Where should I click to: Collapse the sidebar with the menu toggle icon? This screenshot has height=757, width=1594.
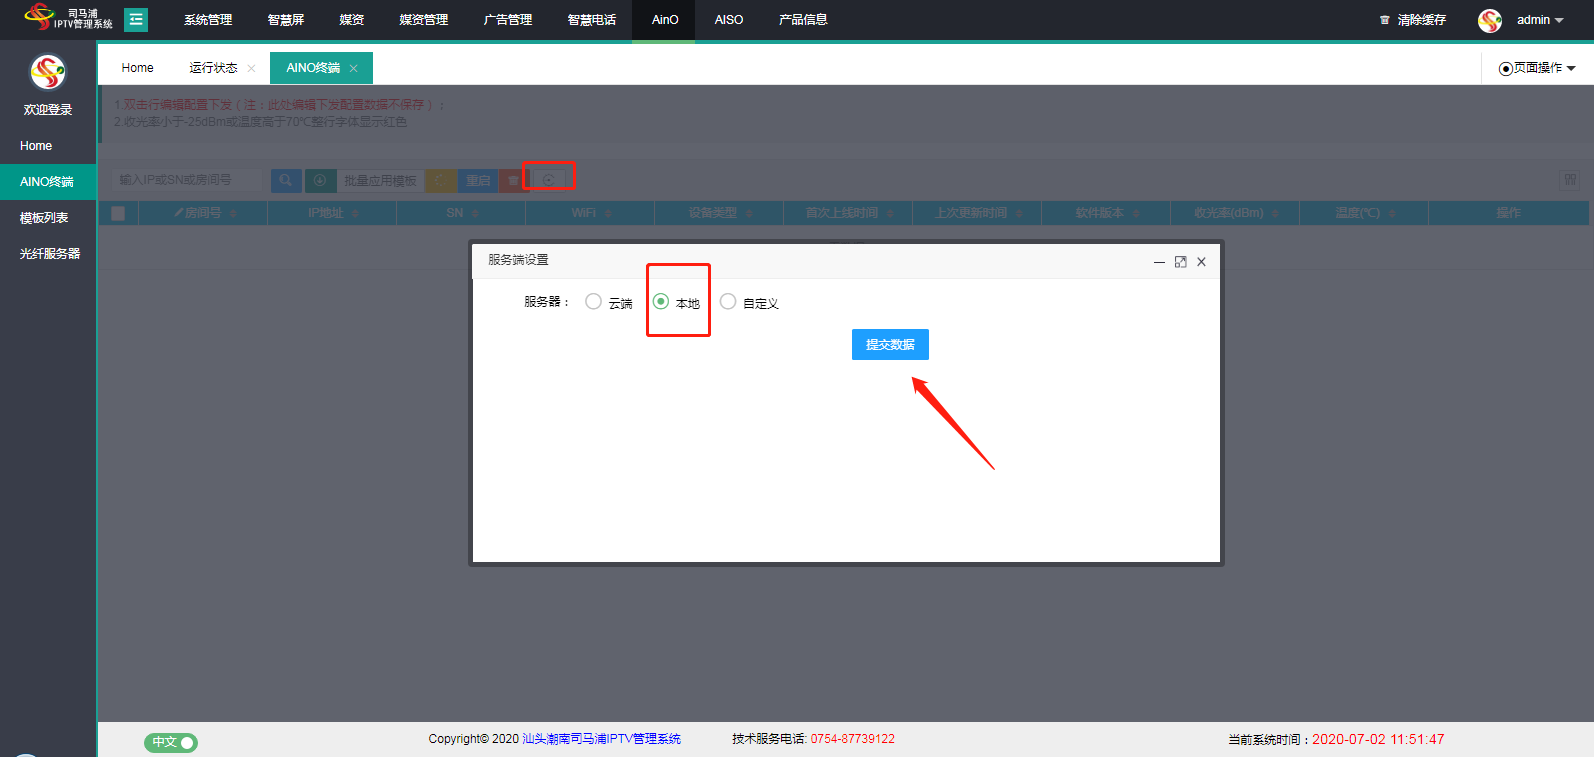tap(136, 20)
